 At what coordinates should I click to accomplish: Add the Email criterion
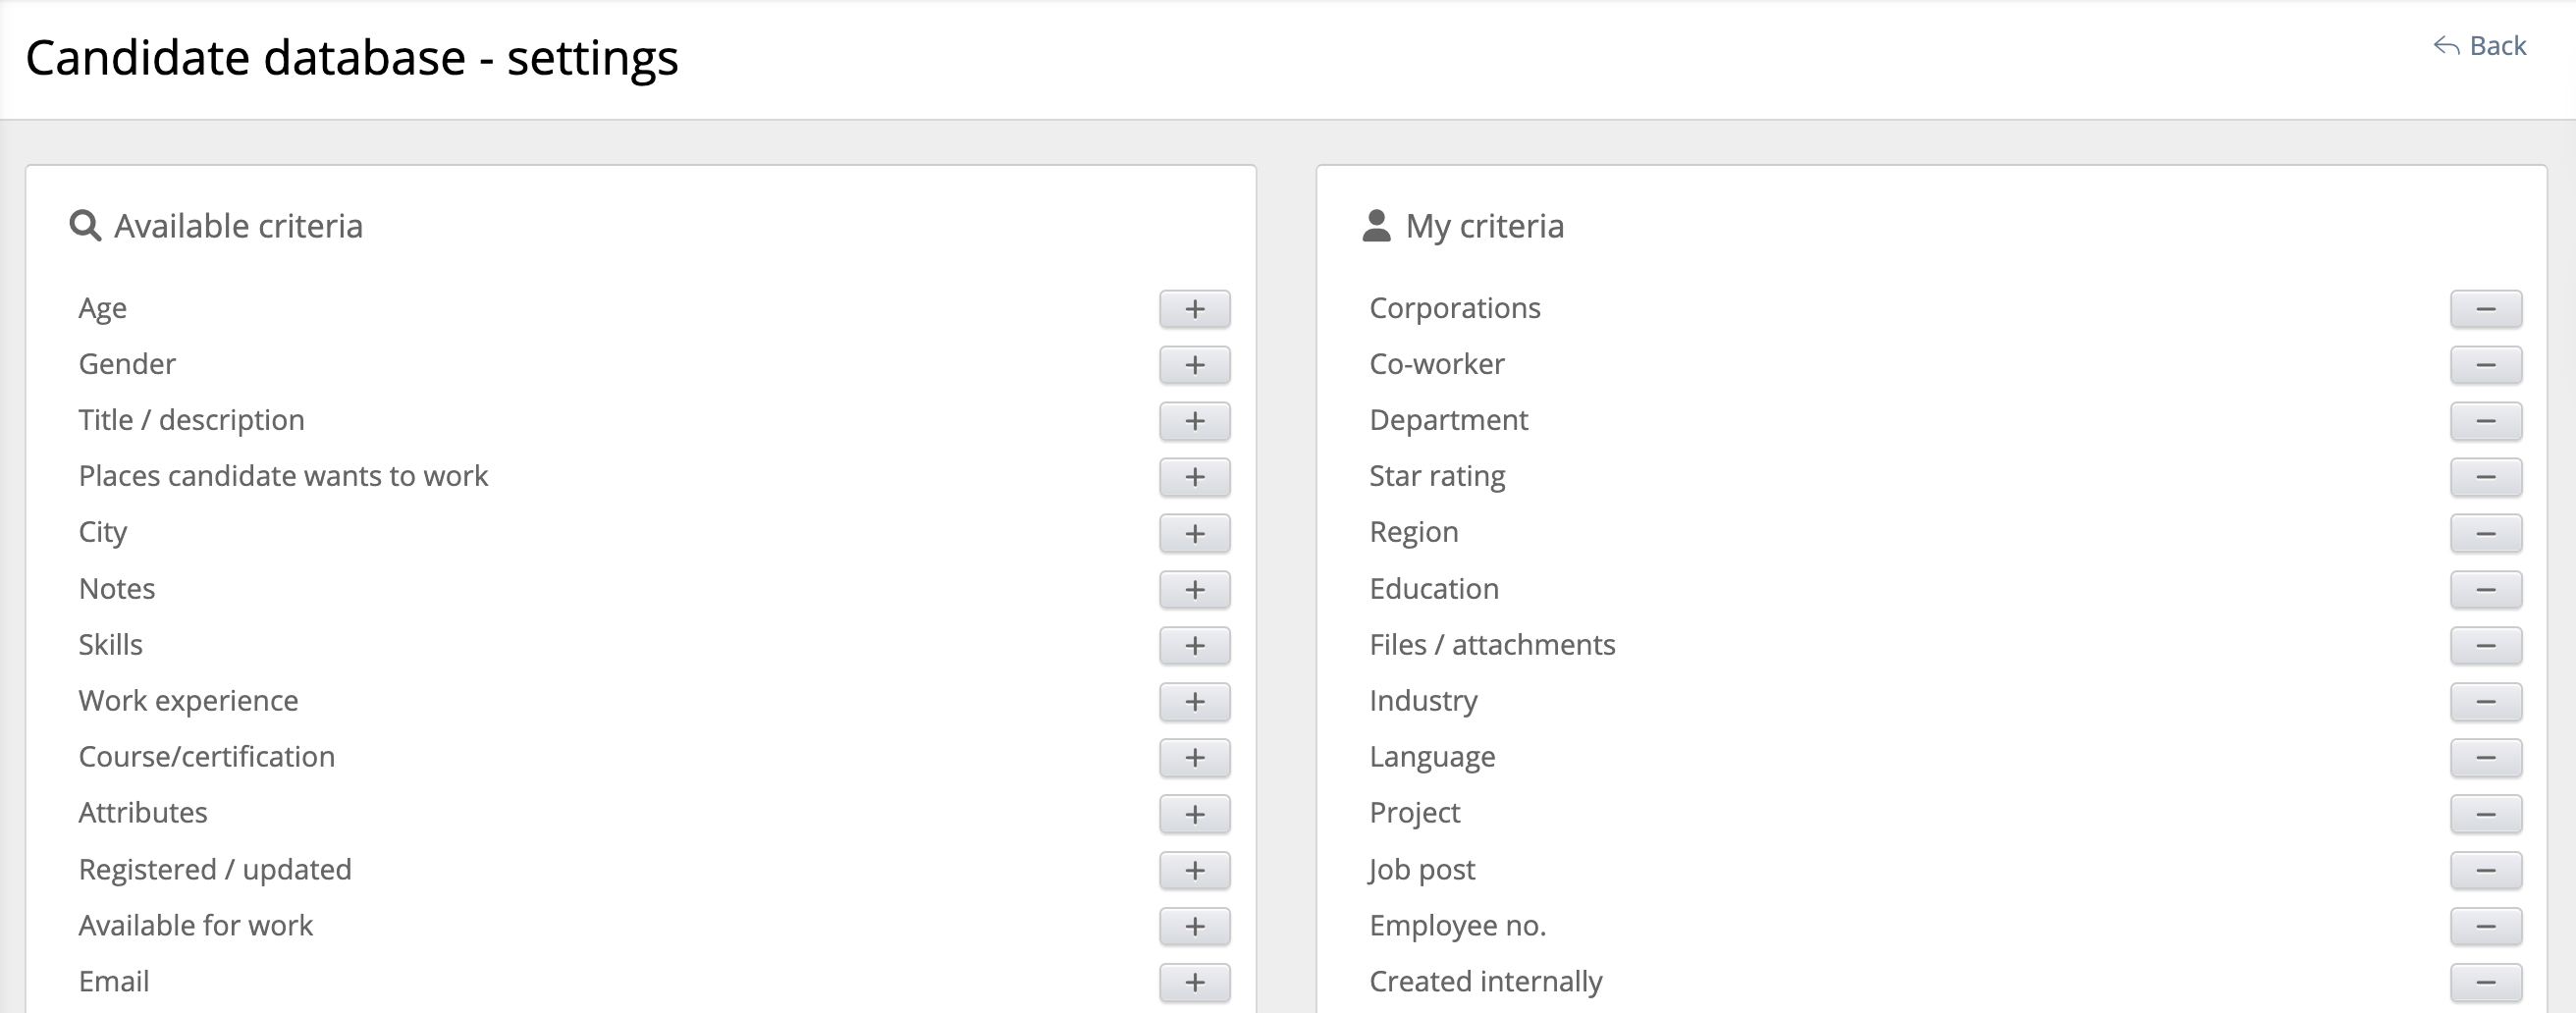coord(1194,982)
